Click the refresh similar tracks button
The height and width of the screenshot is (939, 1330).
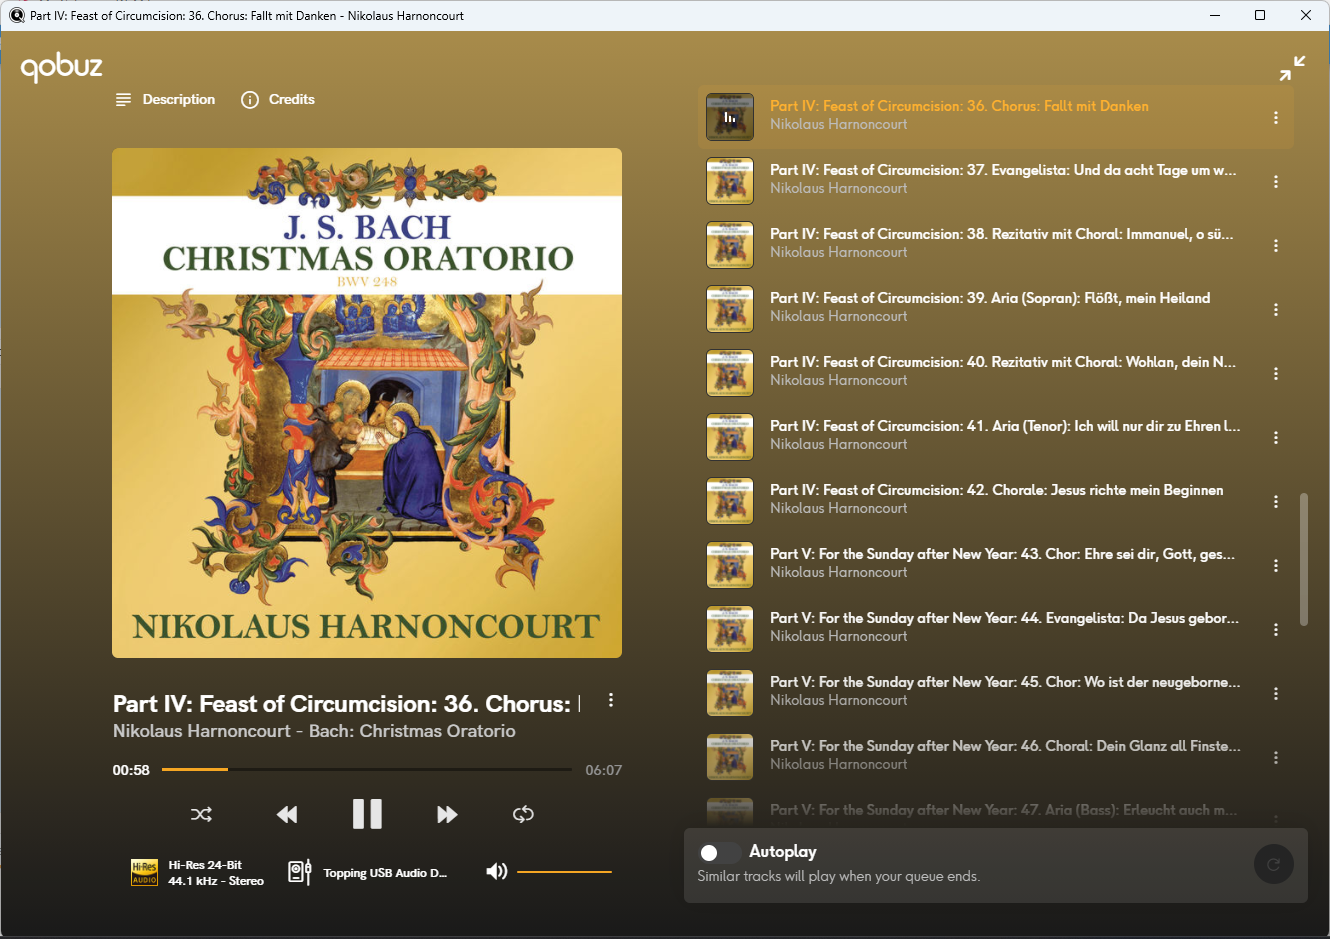point(1273,864)
